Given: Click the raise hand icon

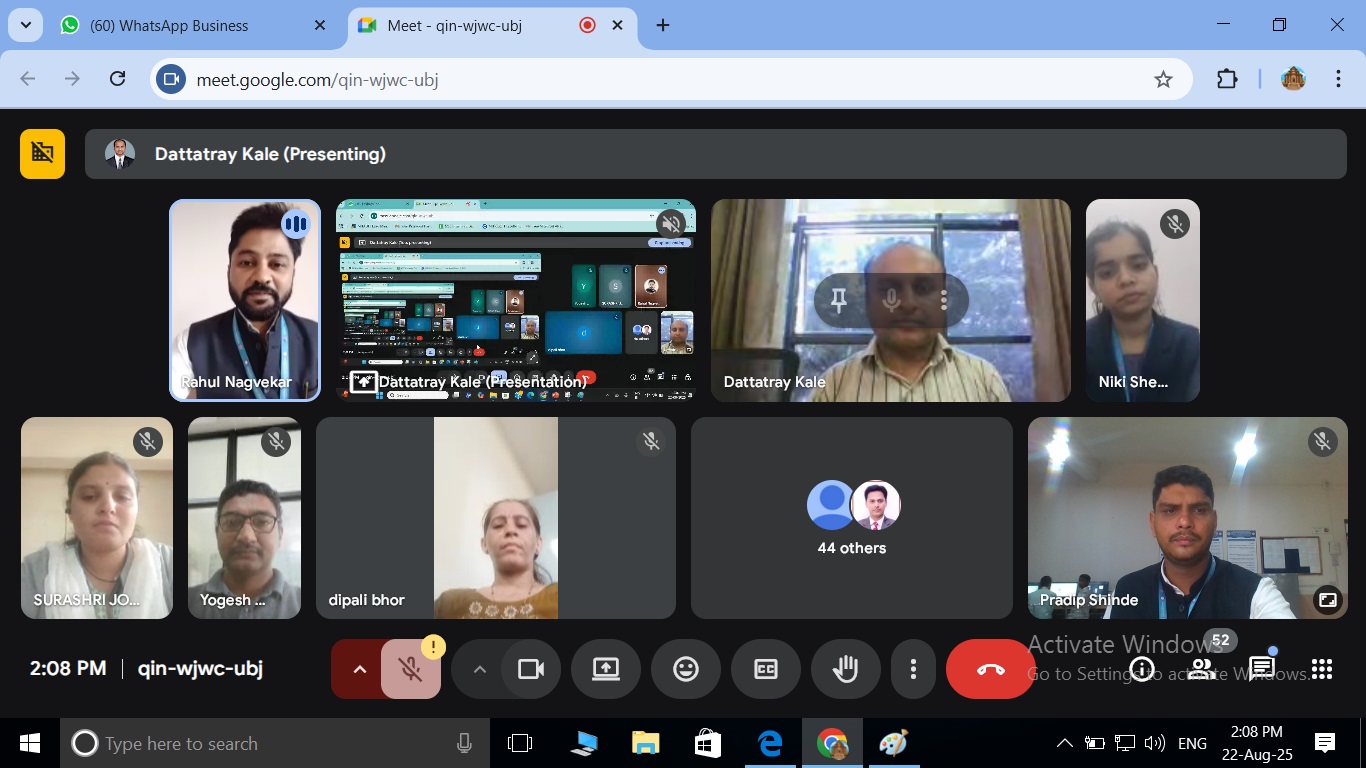Looking at the screenshot, I should click(846, 669).
